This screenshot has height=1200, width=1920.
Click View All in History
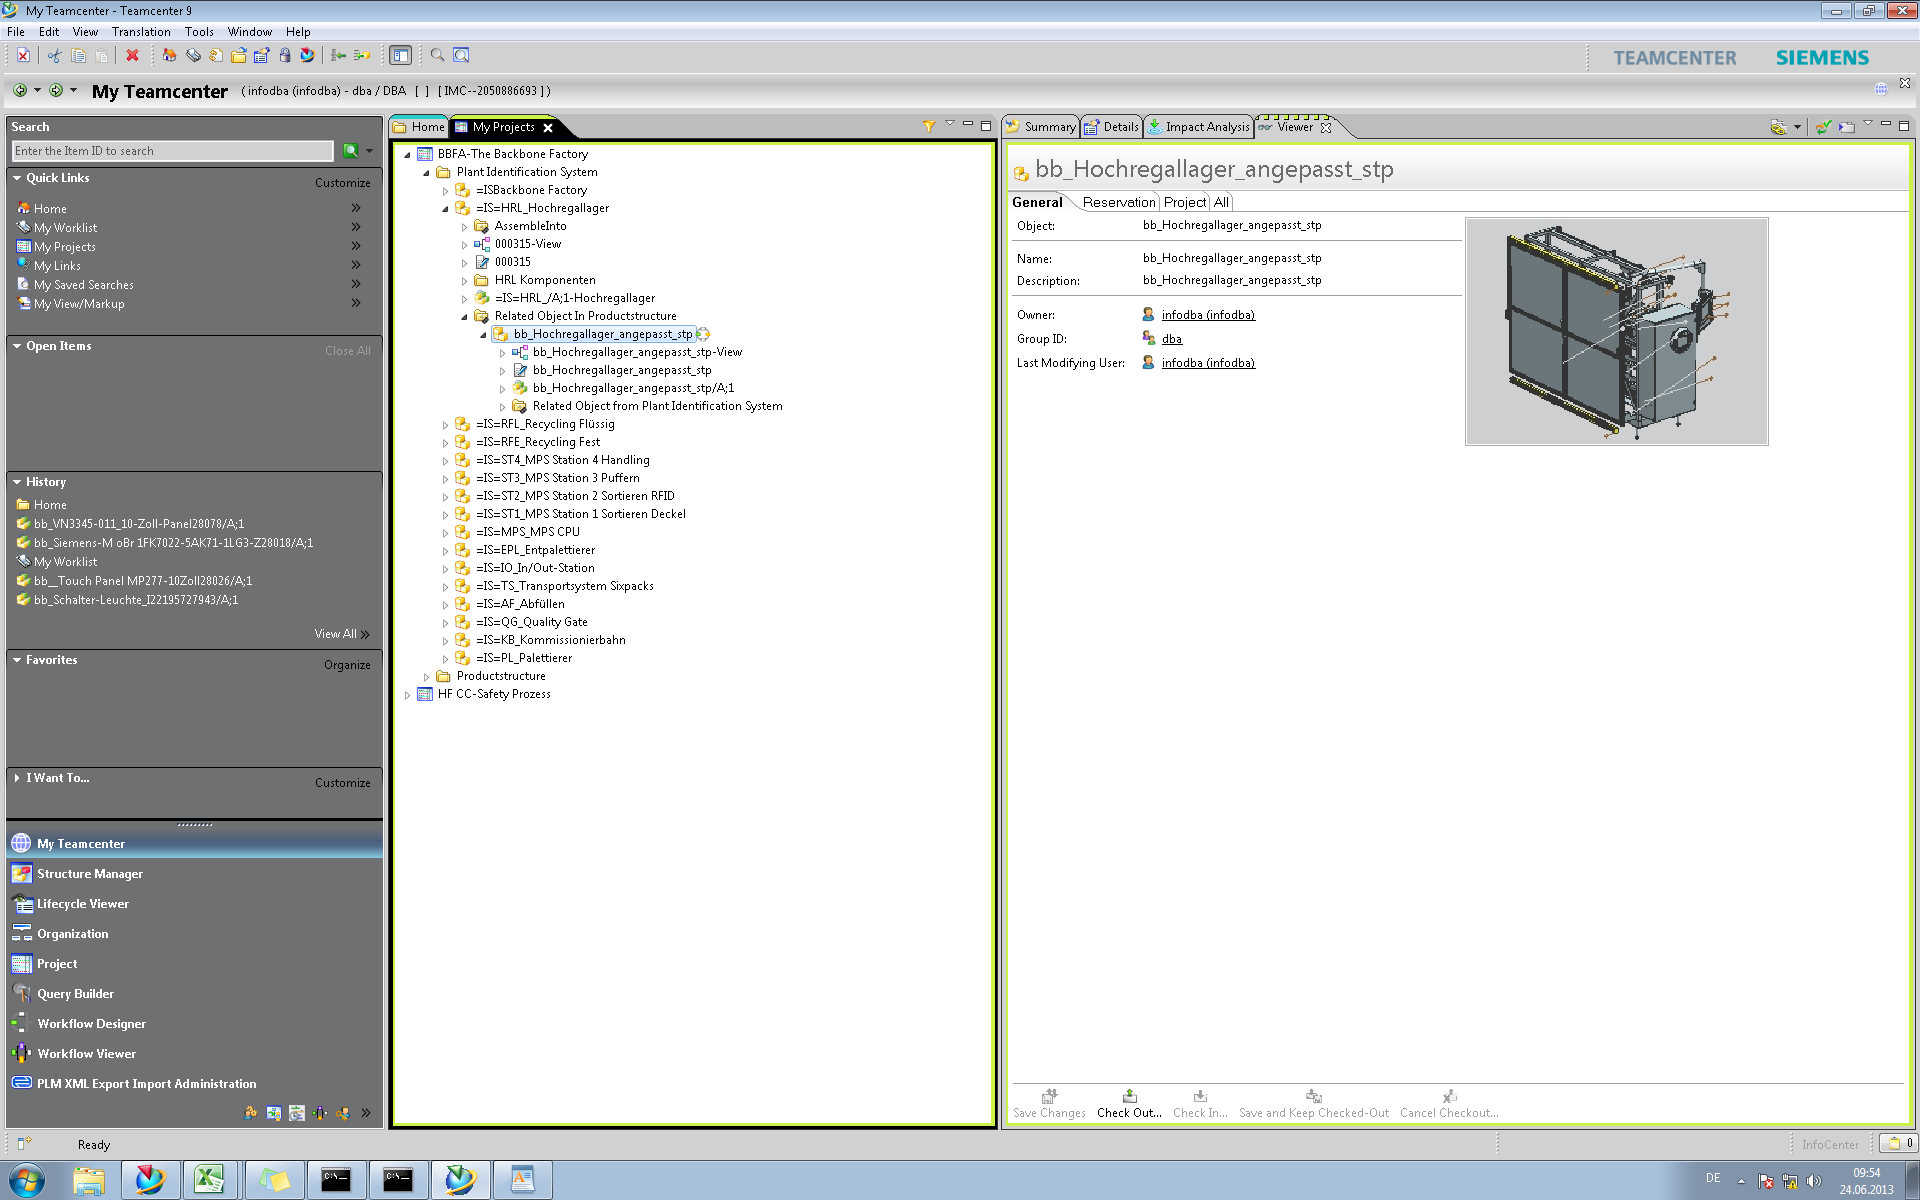(341, 634)
